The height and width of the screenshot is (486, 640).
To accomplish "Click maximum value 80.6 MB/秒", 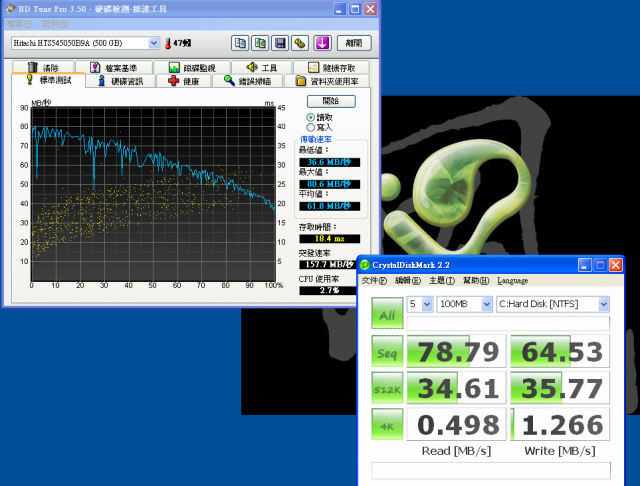I will (329, 184).
